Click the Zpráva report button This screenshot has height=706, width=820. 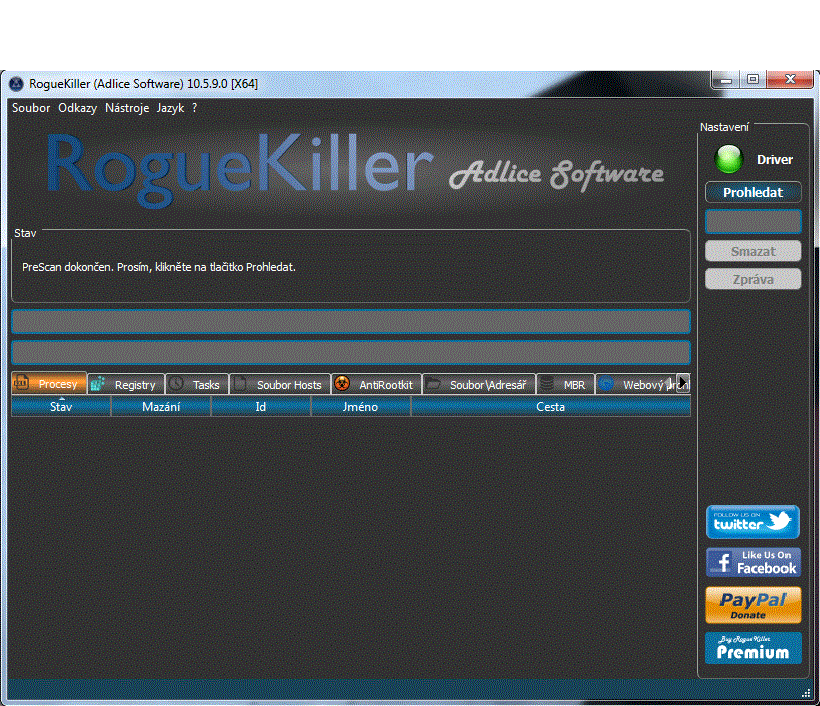tap(753, 279)
